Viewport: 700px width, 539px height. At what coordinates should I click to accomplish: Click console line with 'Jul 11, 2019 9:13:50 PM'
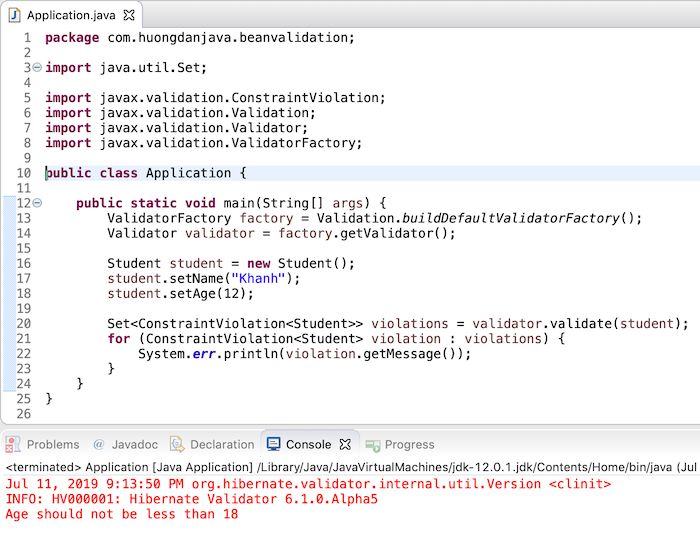(308, 484)
